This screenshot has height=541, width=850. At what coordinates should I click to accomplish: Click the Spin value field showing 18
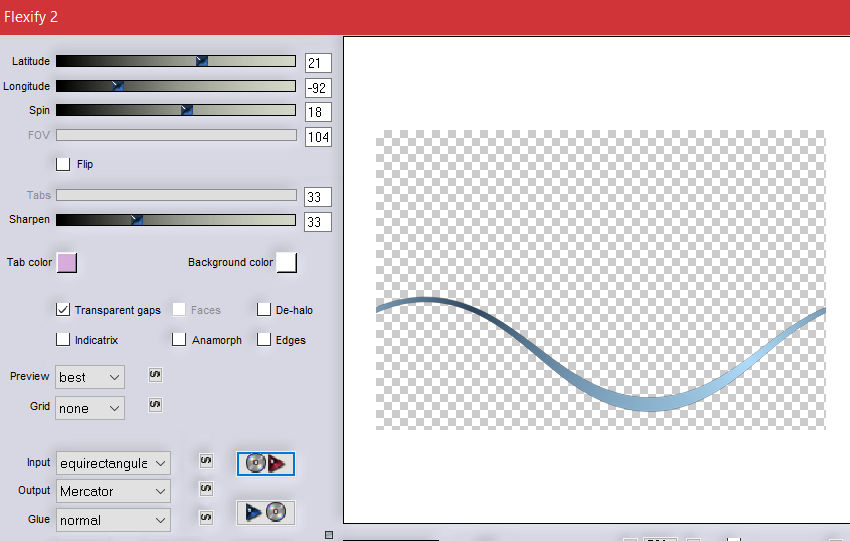[x=318, y=112]
